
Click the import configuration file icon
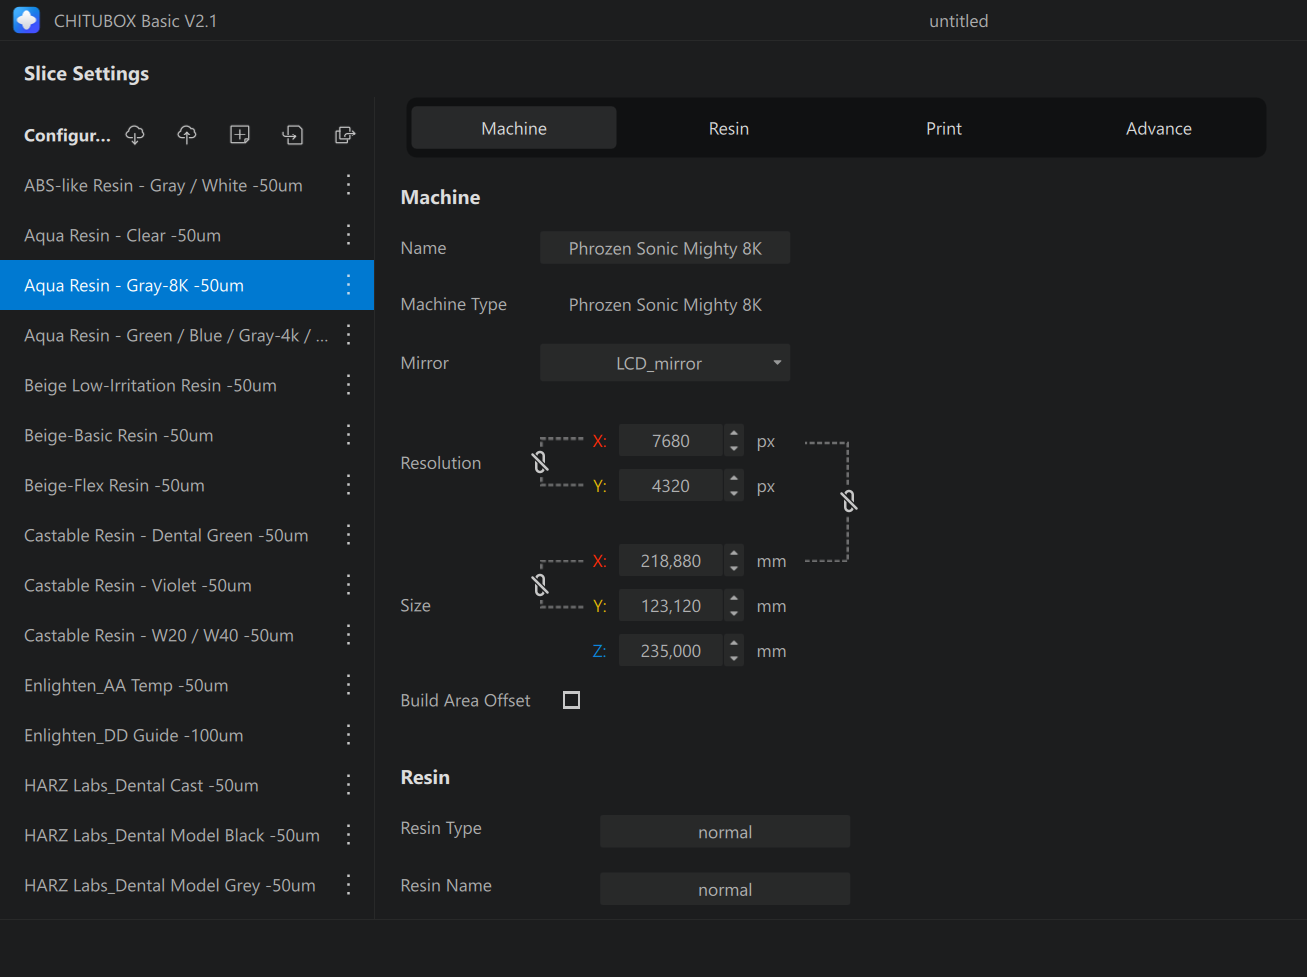tap(293, 135)
